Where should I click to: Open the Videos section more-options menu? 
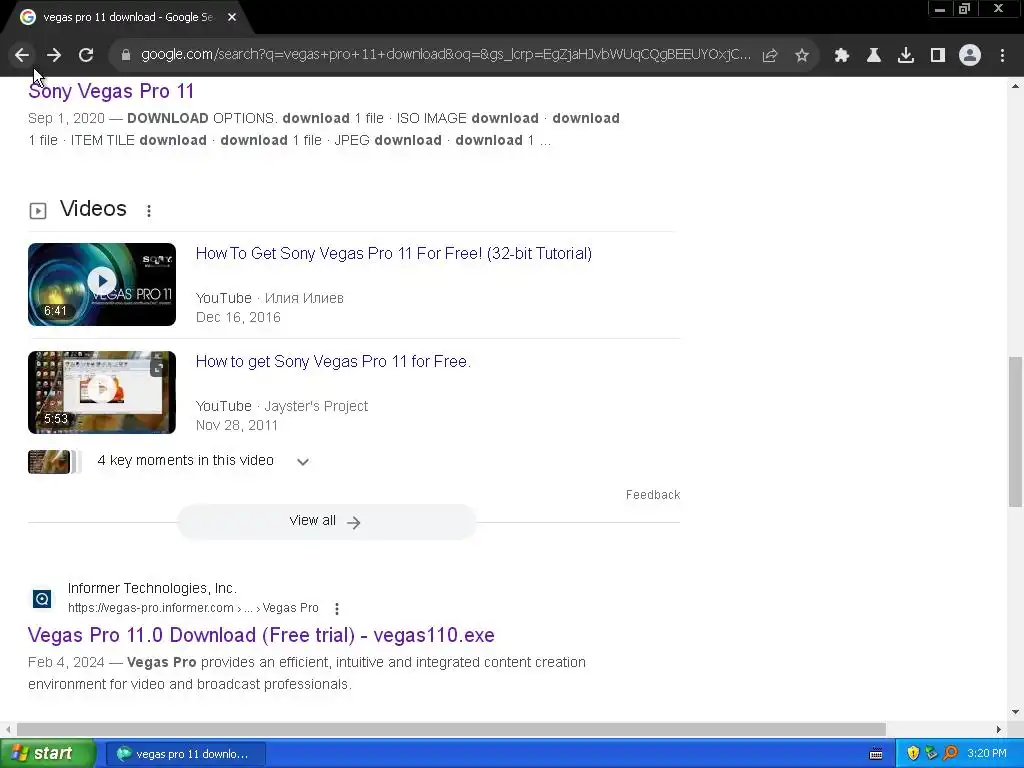click(149, 210)
